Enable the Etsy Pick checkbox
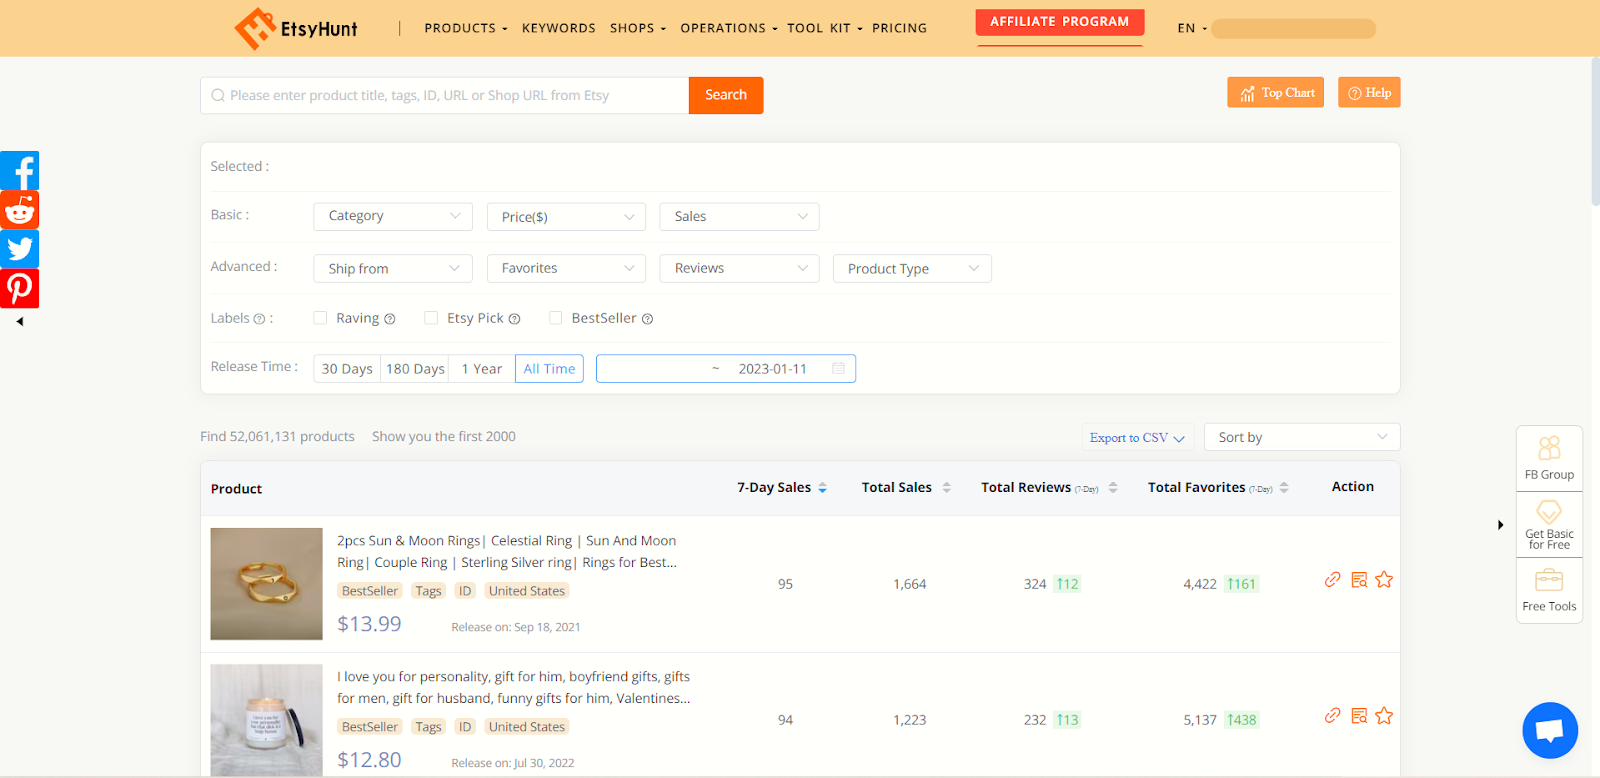The height and width of the screenshot is (778, 1600). point(431,318)
